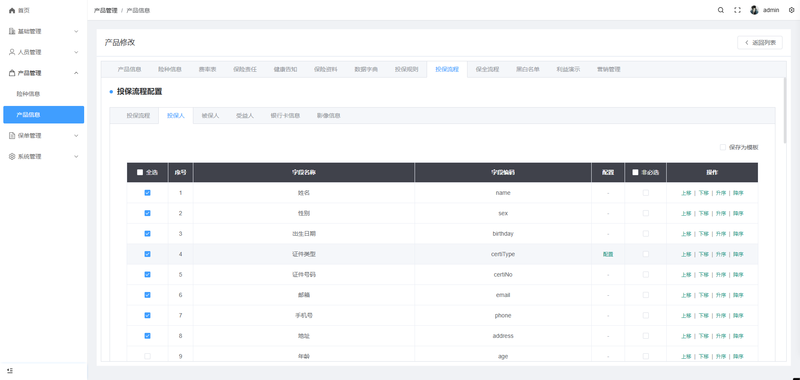Open the admin username dropdown
Viewport: 800px width, 380px height.
click(x=771, y=10)
